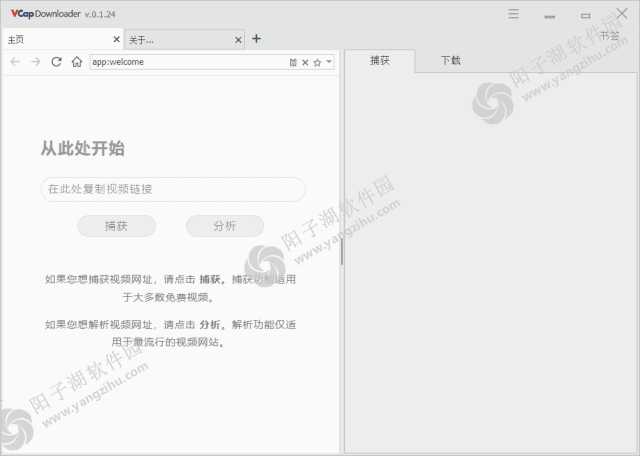The image size is (640, 456).
Task: Close the 主页 tab
Action: point(116,39)
